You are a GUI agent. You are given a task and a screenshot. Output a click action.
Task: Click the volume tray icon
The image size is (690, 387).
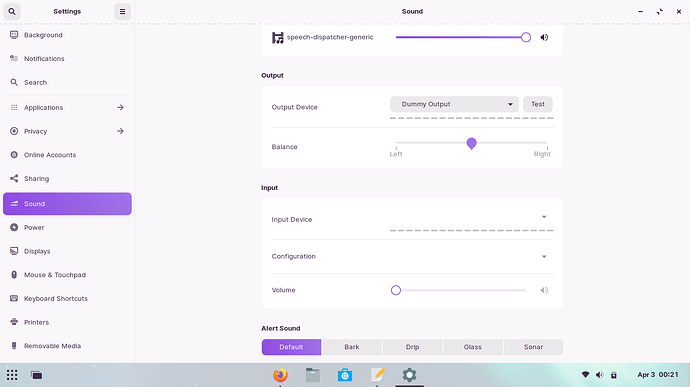(x=599, y=375)
